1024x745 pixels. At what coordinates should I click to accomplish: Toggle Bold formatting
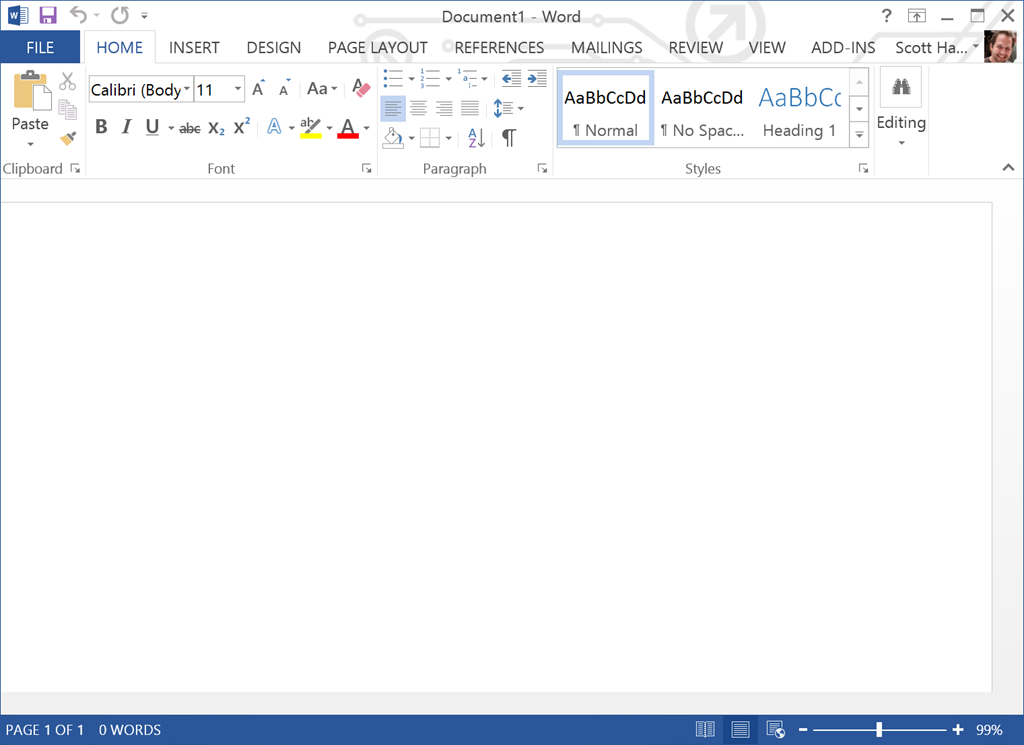[101, 127]
